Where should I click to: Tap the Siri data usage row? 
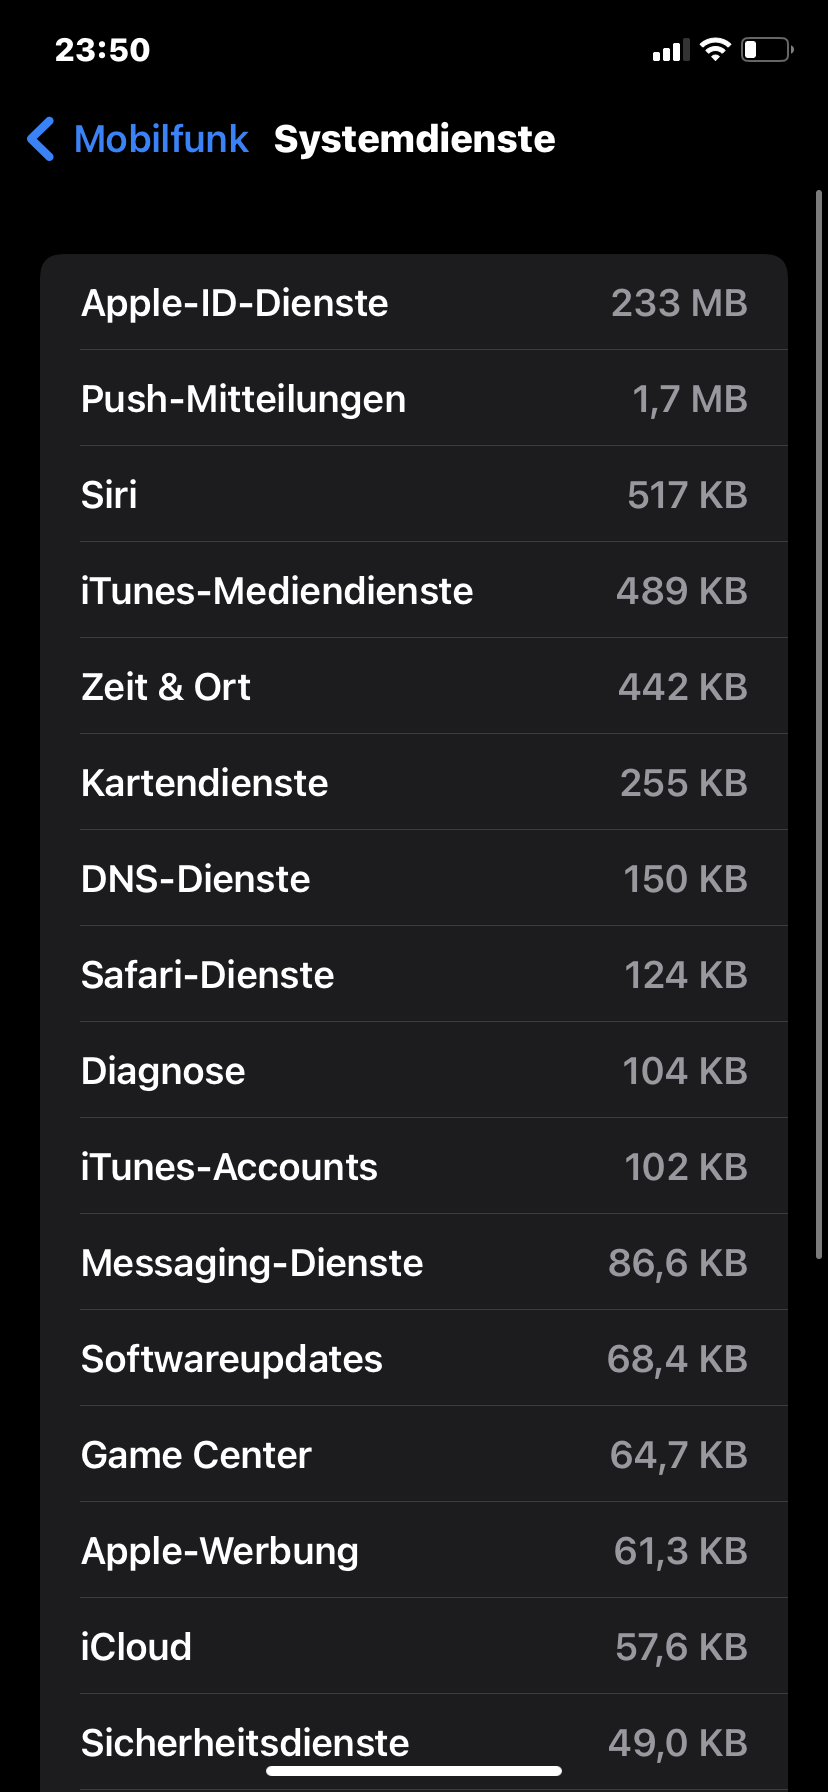point(414,495)
